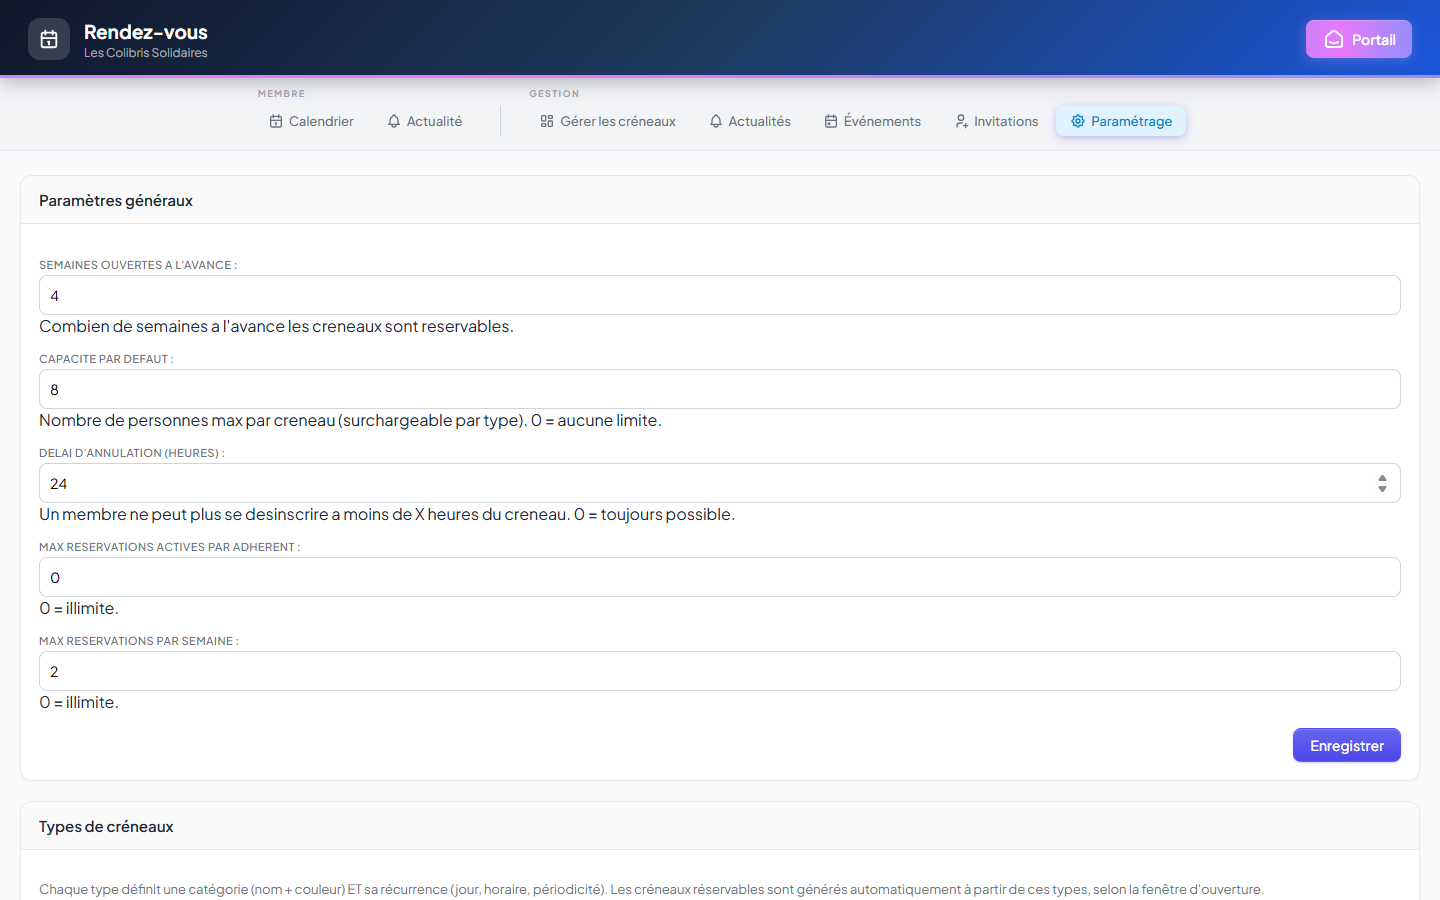Click the user icon beside Invitations
The image size is (1440, 900).
[961, 121]
